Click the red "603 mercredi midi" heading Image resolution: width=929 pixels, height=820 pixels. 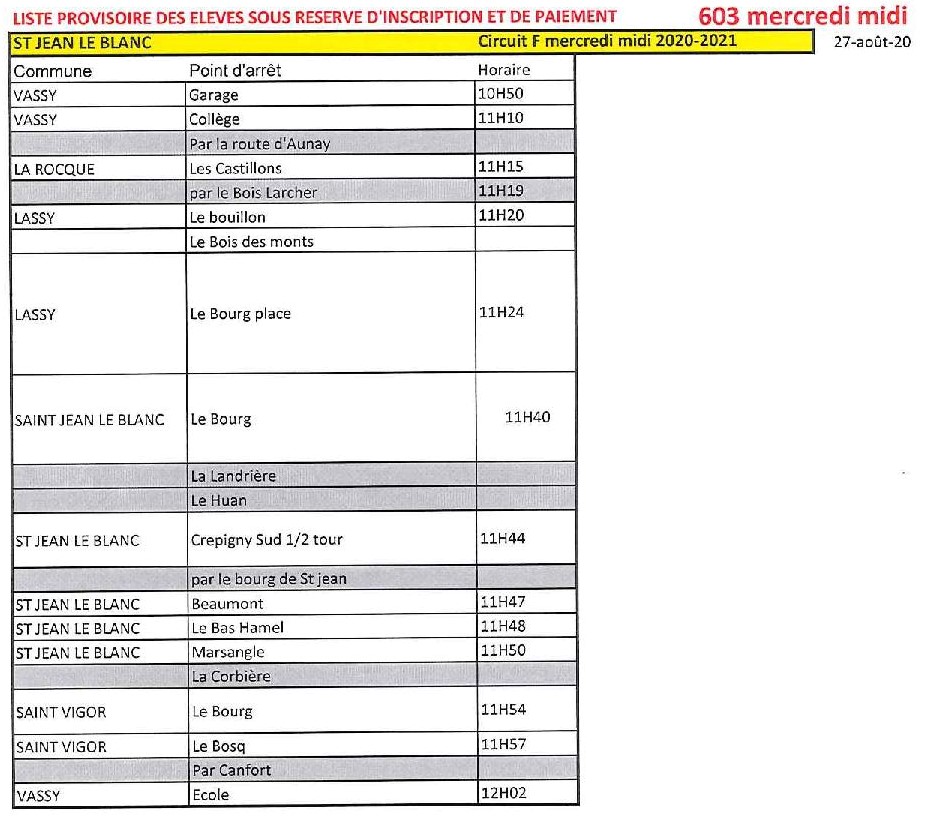(803, 15)
